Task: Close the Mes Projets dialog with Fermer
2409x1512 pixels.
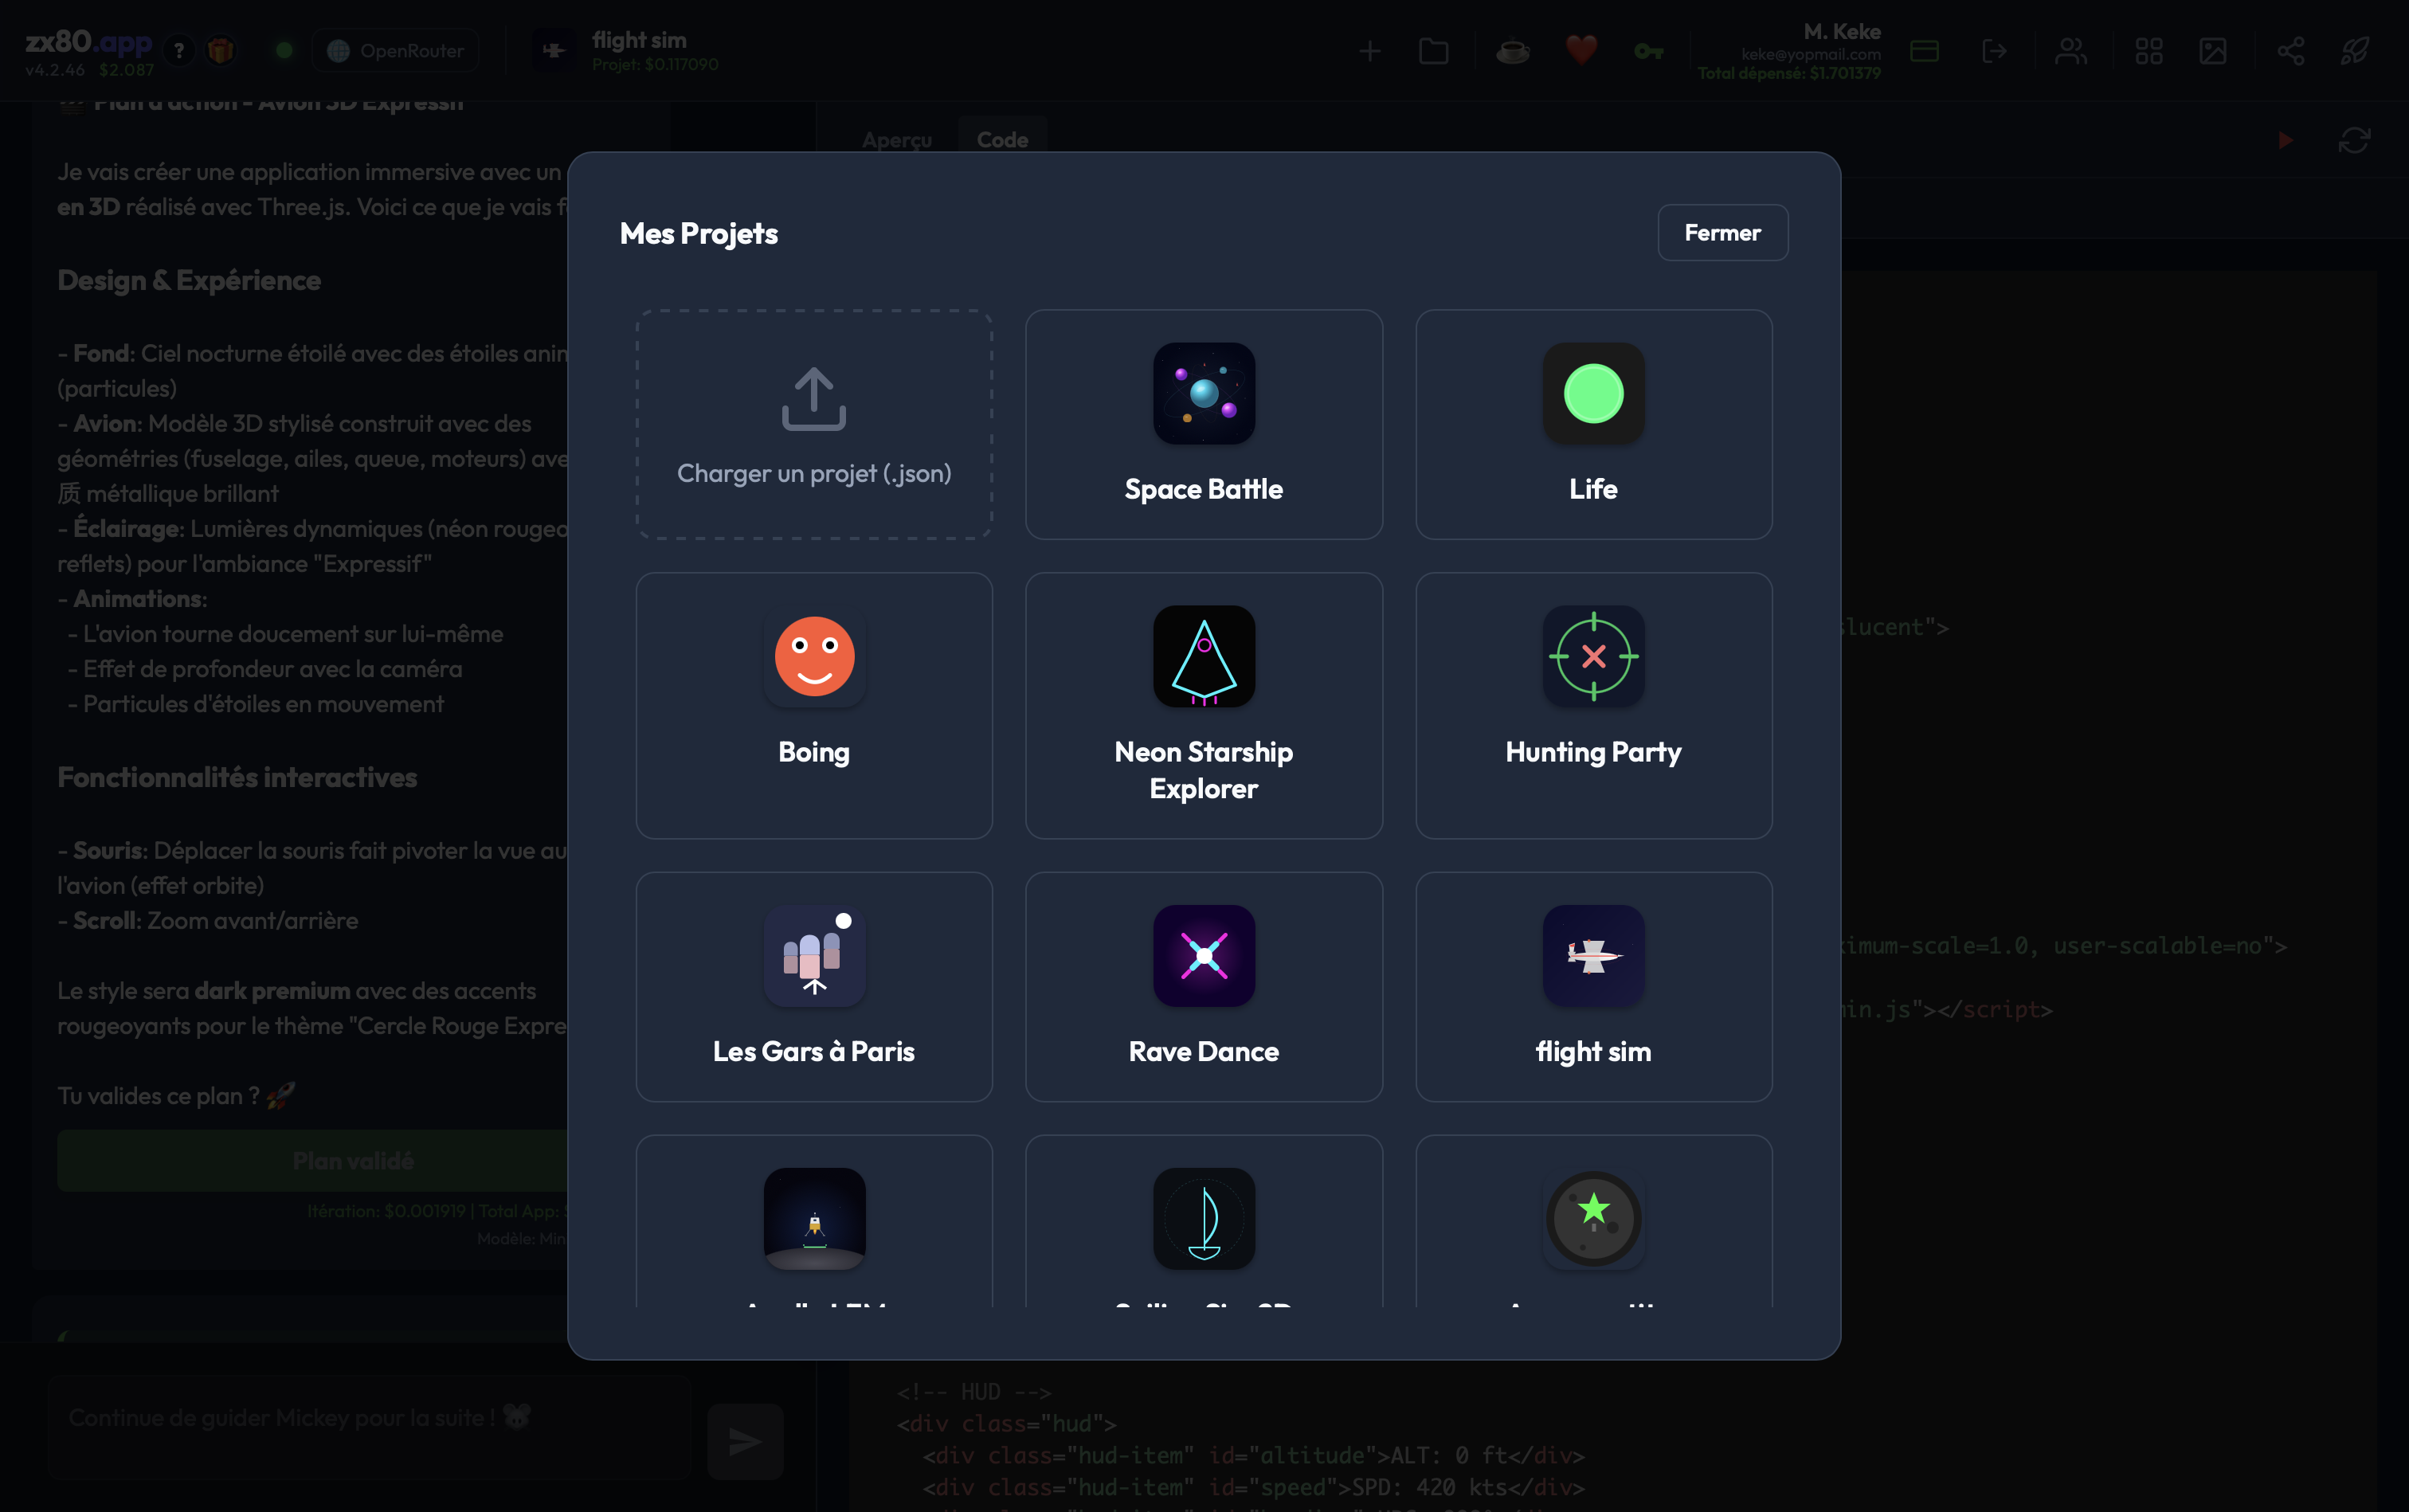Action: coord(1722,233)
